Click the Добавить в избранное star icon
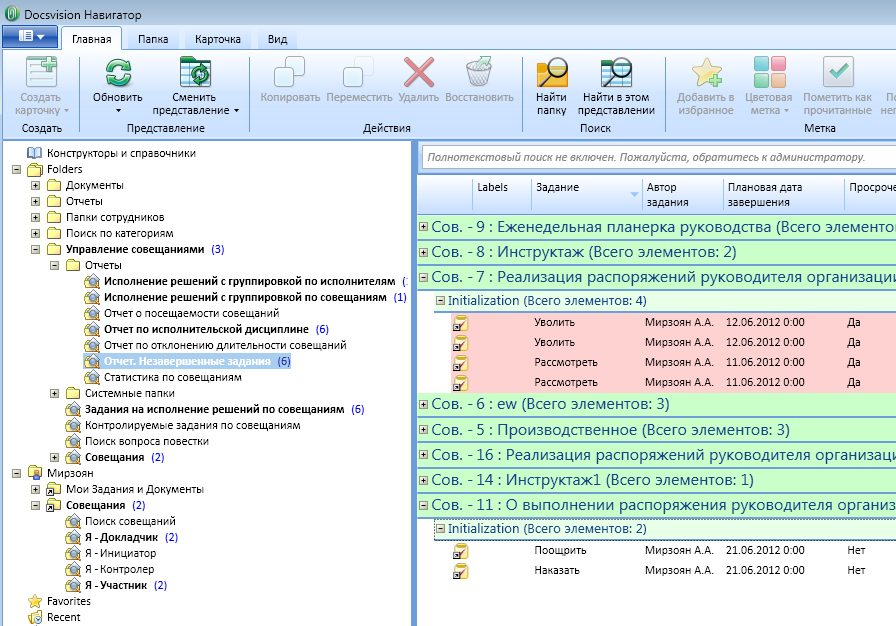The height and width of the screenshot is (626, 896). point(706,73)
